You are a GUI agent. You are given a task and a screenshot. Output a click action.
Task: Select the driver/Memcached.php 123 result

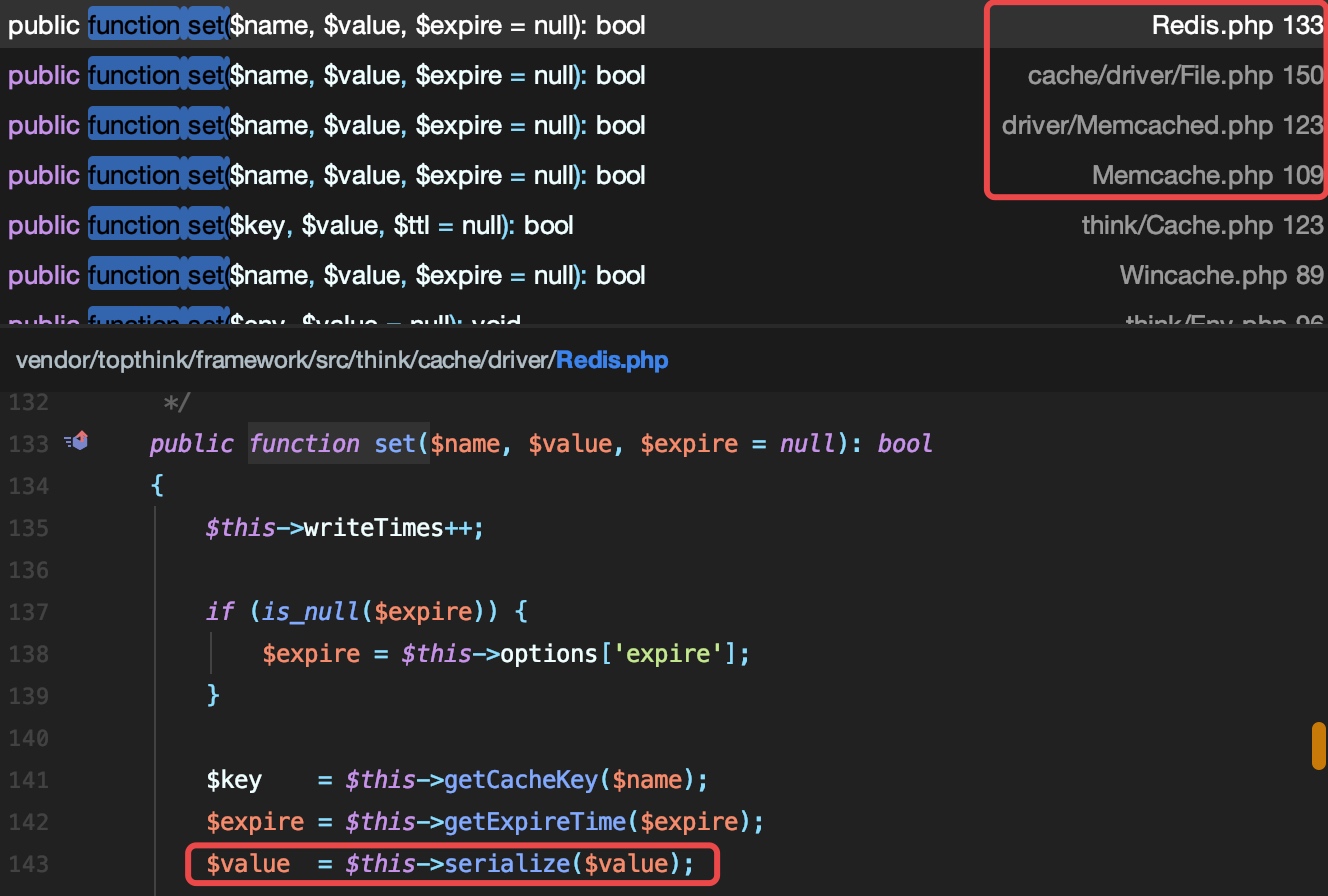click(664, 125)
